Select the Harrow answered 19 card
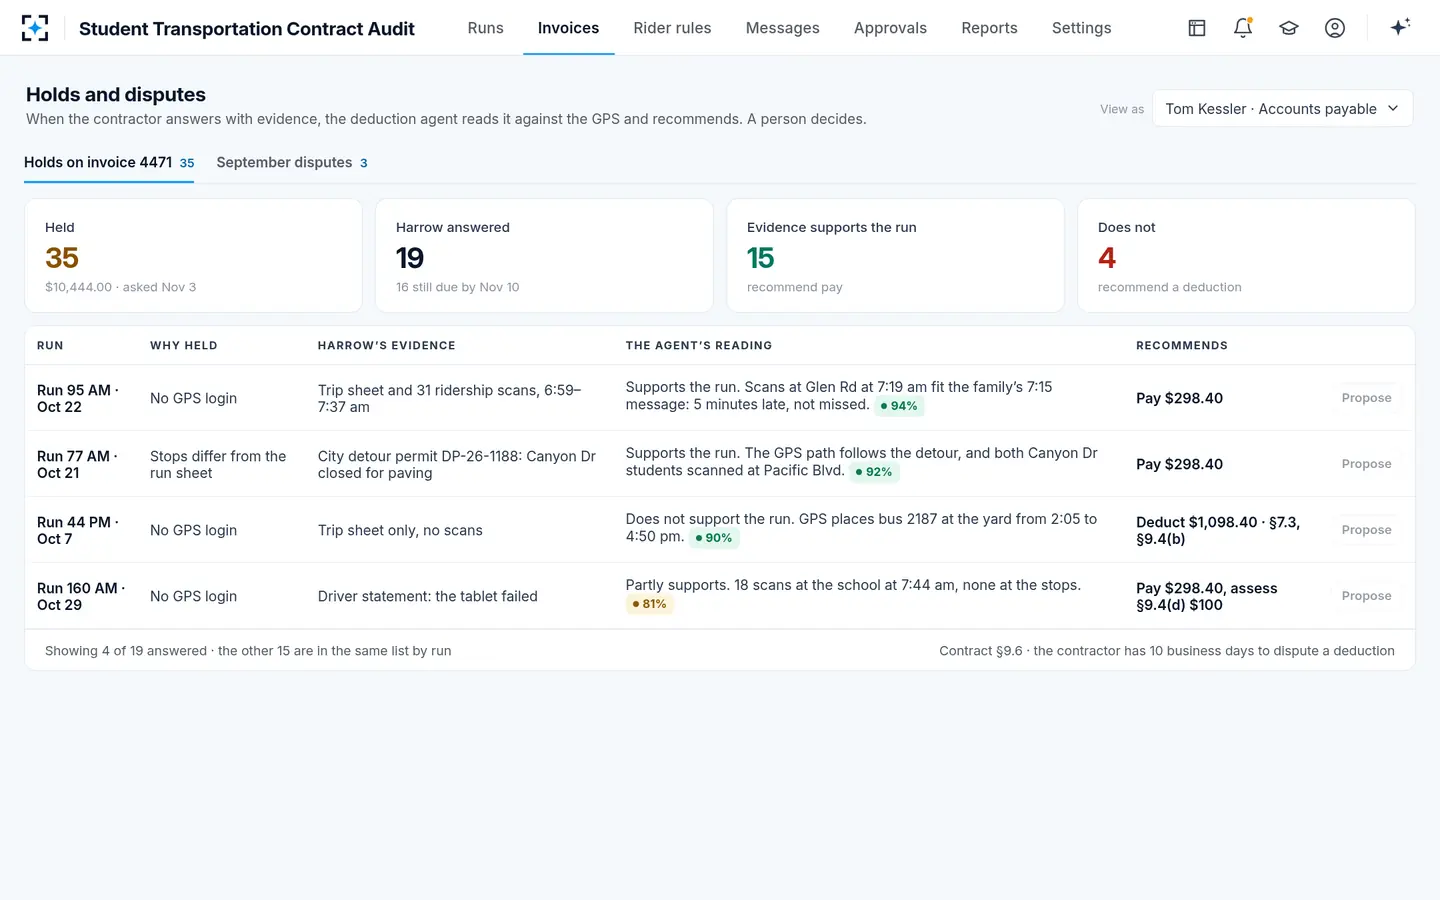Image resolution: width=1440 pixels, height=900 pixels. pos(544,256)
